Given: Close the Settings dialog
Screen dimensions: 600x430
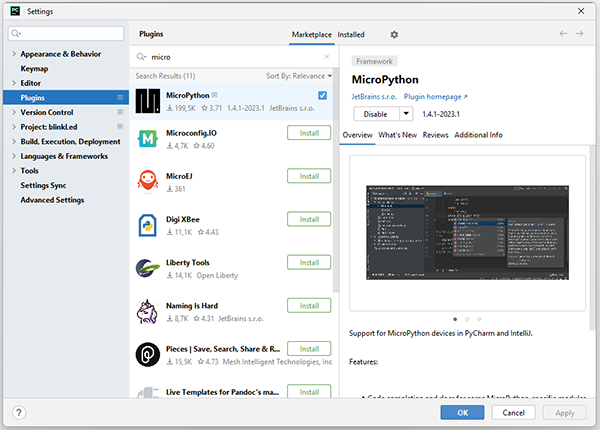Looking at the screenshot, I should (x=581, y=11).
